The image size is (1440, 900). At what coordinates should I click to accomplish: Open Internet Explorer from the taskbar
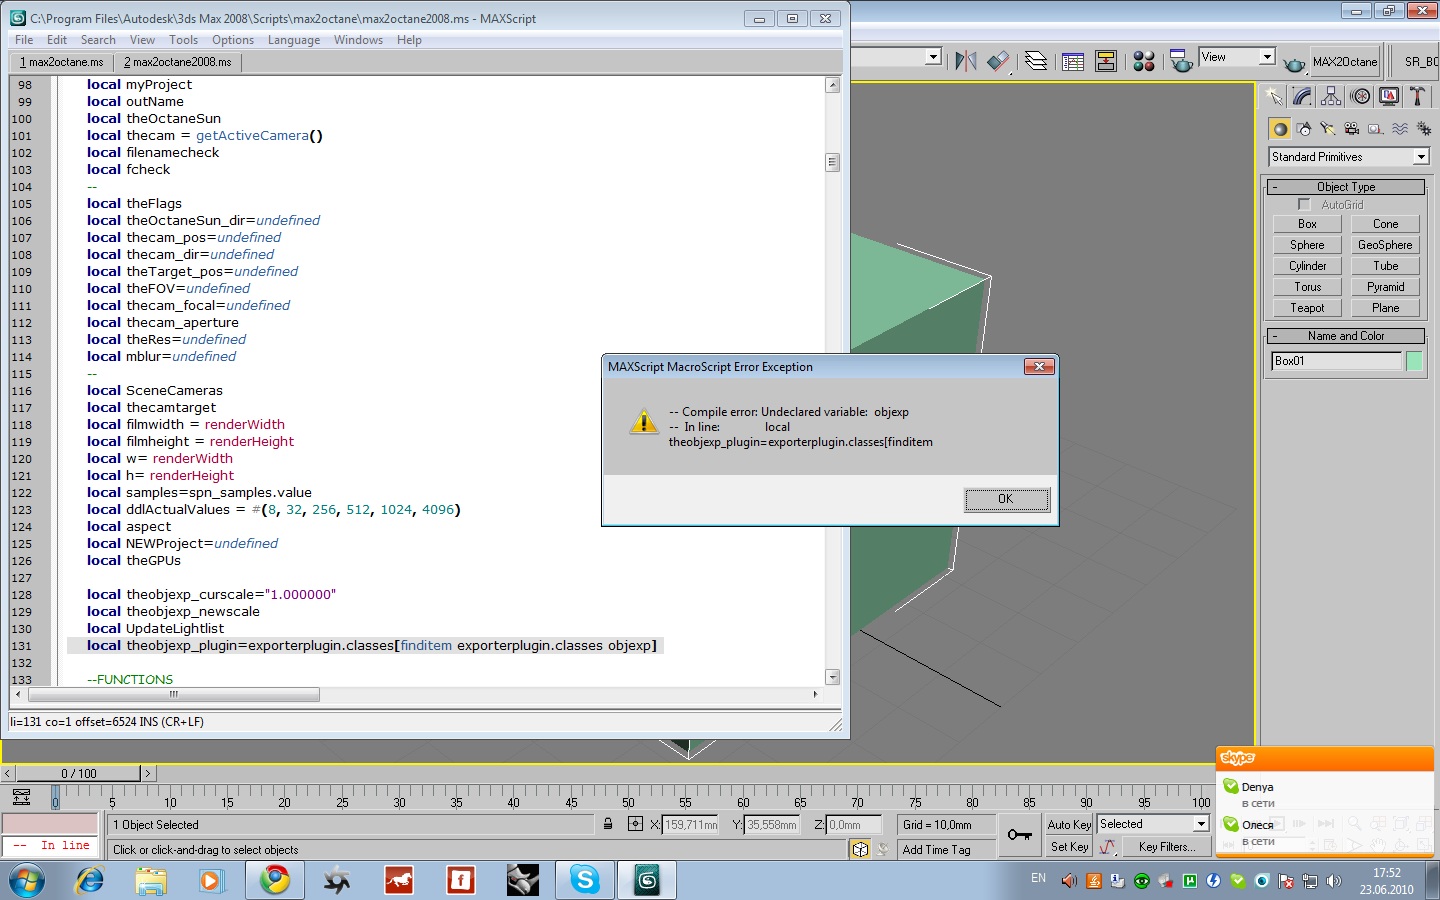(90, 880)
